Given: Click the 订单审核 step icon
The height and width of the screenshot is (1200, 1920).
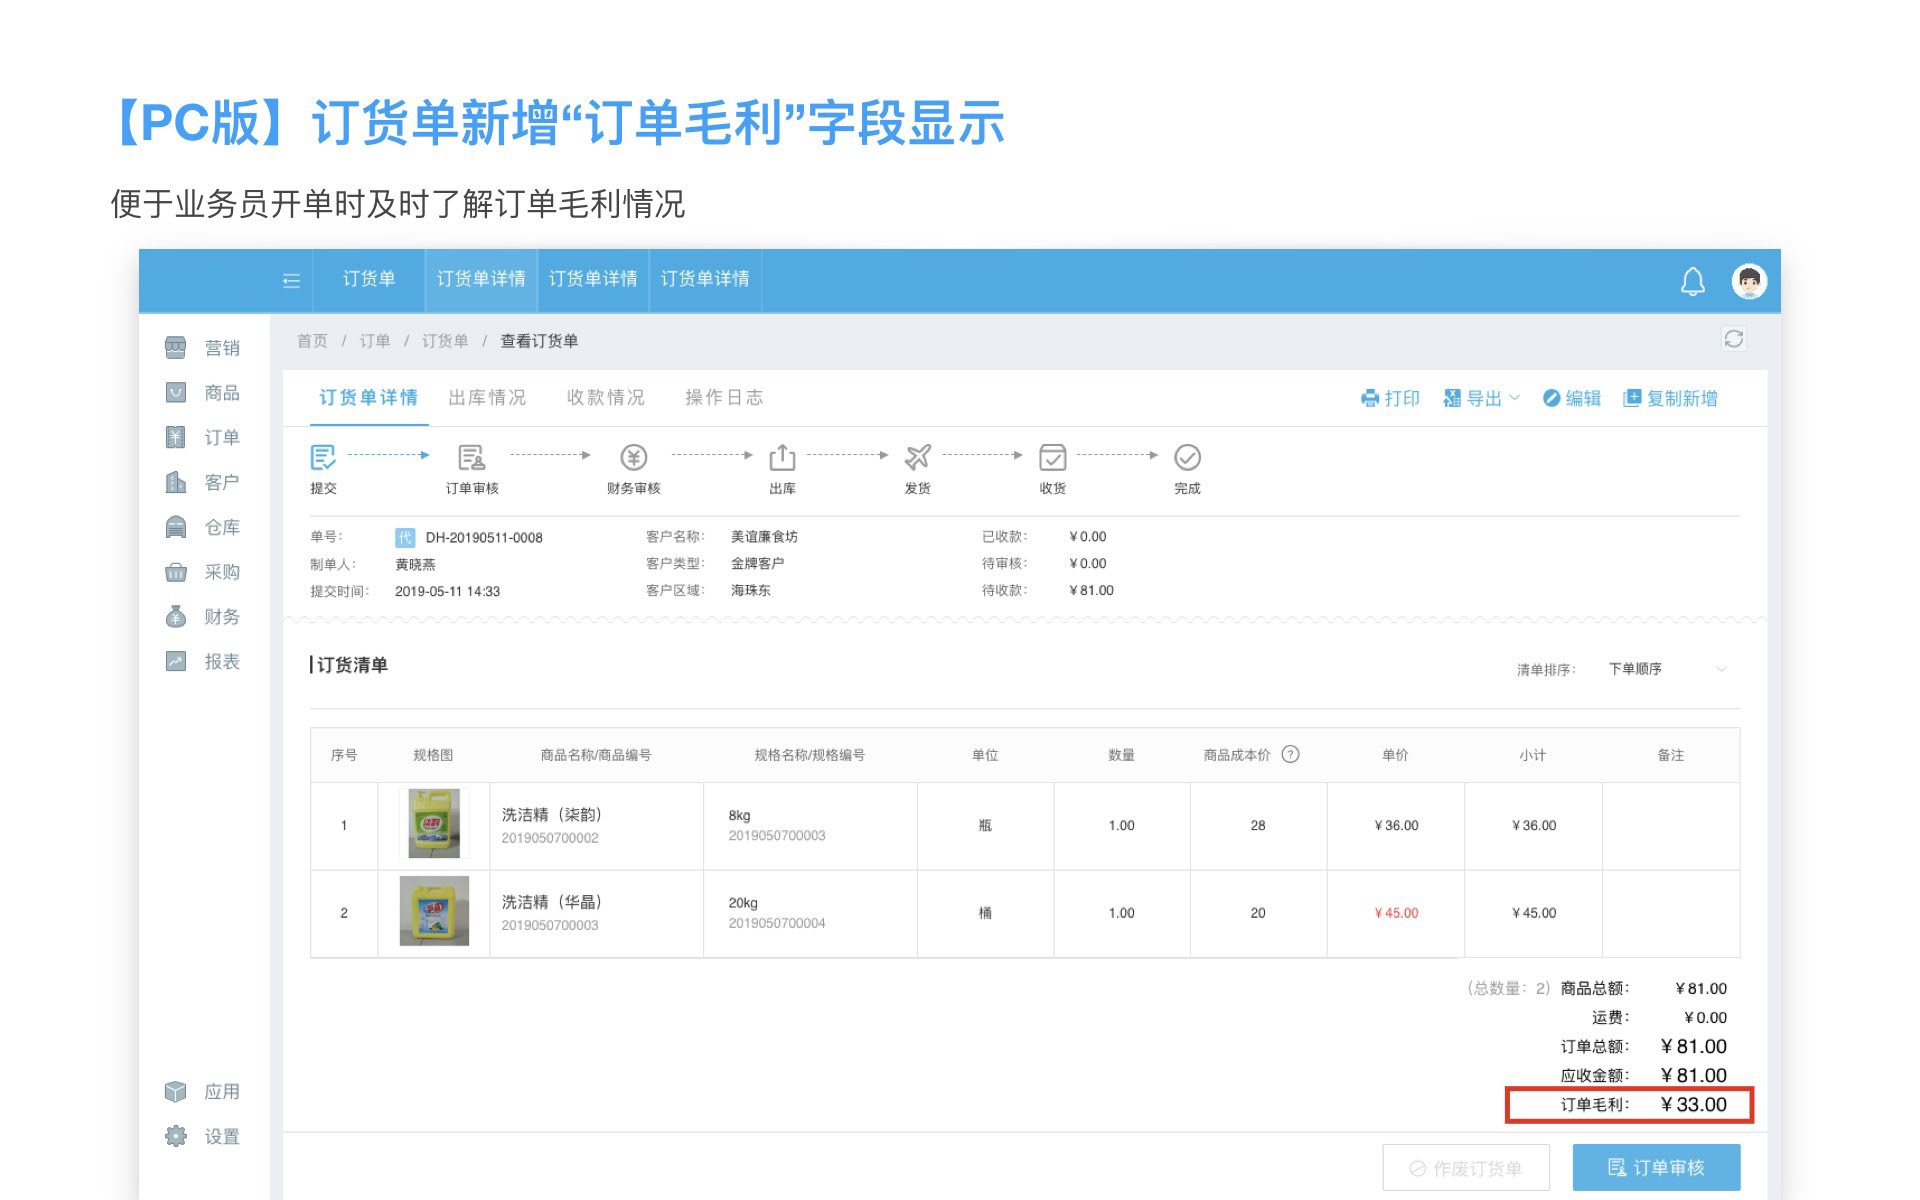Looking at the screenshot, I should coord(471,458).
